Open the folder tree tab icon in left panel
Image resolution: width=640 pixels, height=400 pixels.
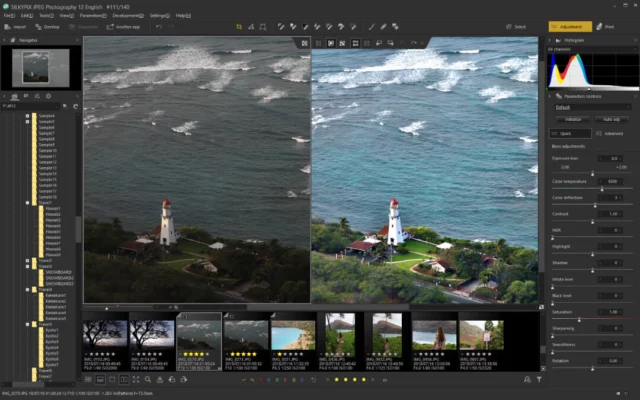click(x=15, y=96)
